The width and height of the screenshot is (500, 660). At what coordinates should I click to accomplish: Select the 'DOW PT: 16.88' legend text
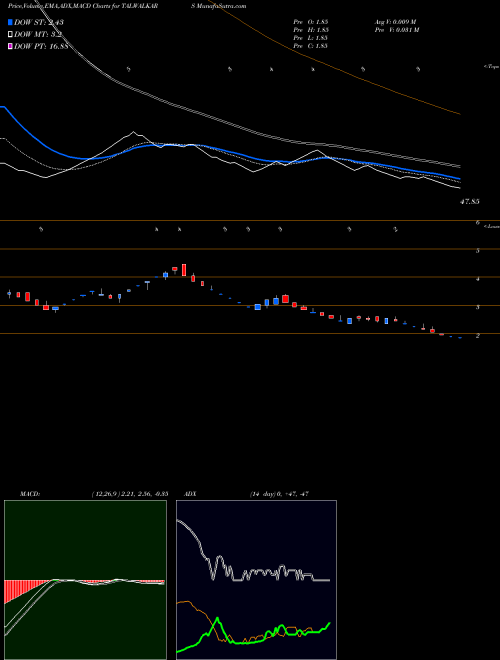(x=41, y=46)
